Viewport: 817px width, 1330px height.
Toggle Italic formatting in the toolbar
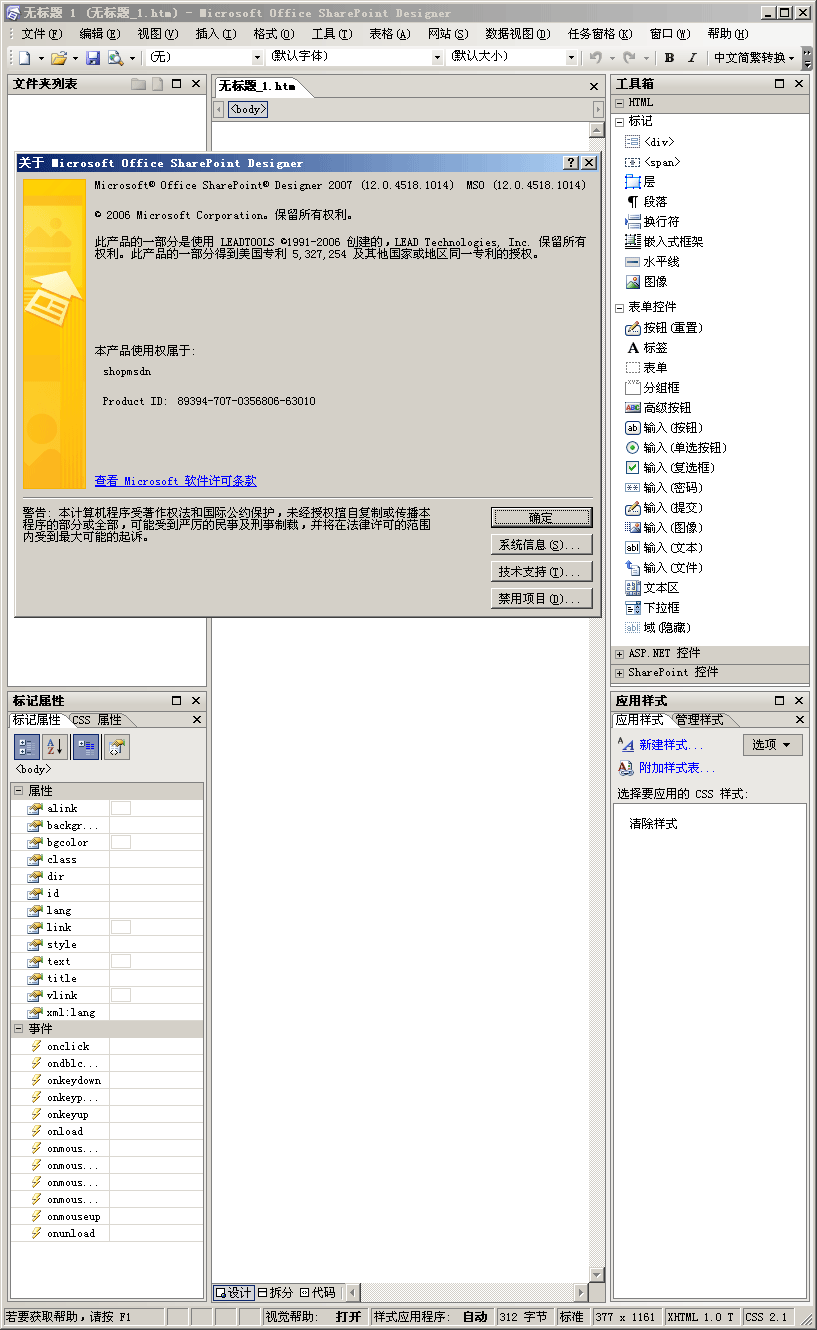coord(692,58)
